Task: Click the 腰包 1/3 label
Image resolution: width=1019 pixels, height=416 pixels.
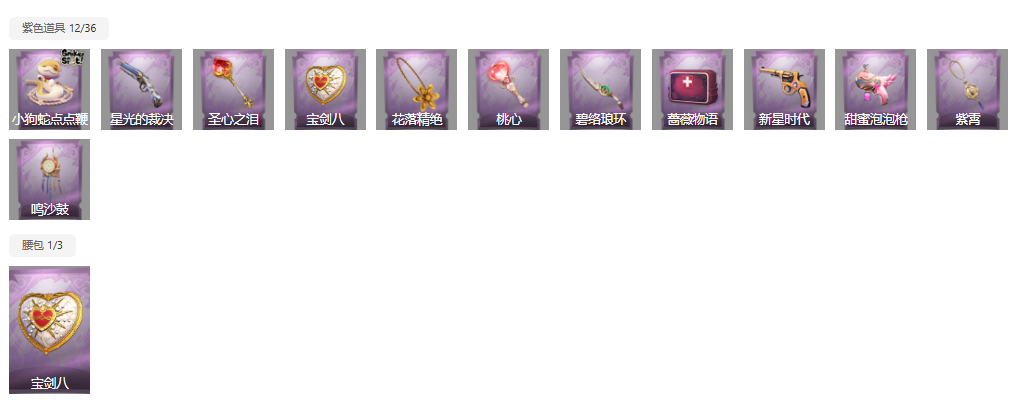Action: pos(42,245)
